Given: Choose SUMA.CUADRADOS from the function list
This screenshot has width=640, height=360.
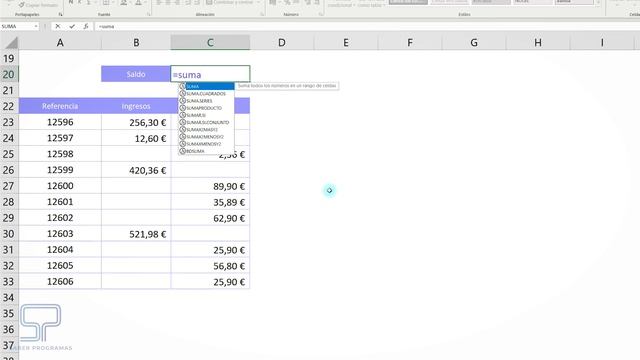Looking at the screenshot, I should [x=207, y=93].
